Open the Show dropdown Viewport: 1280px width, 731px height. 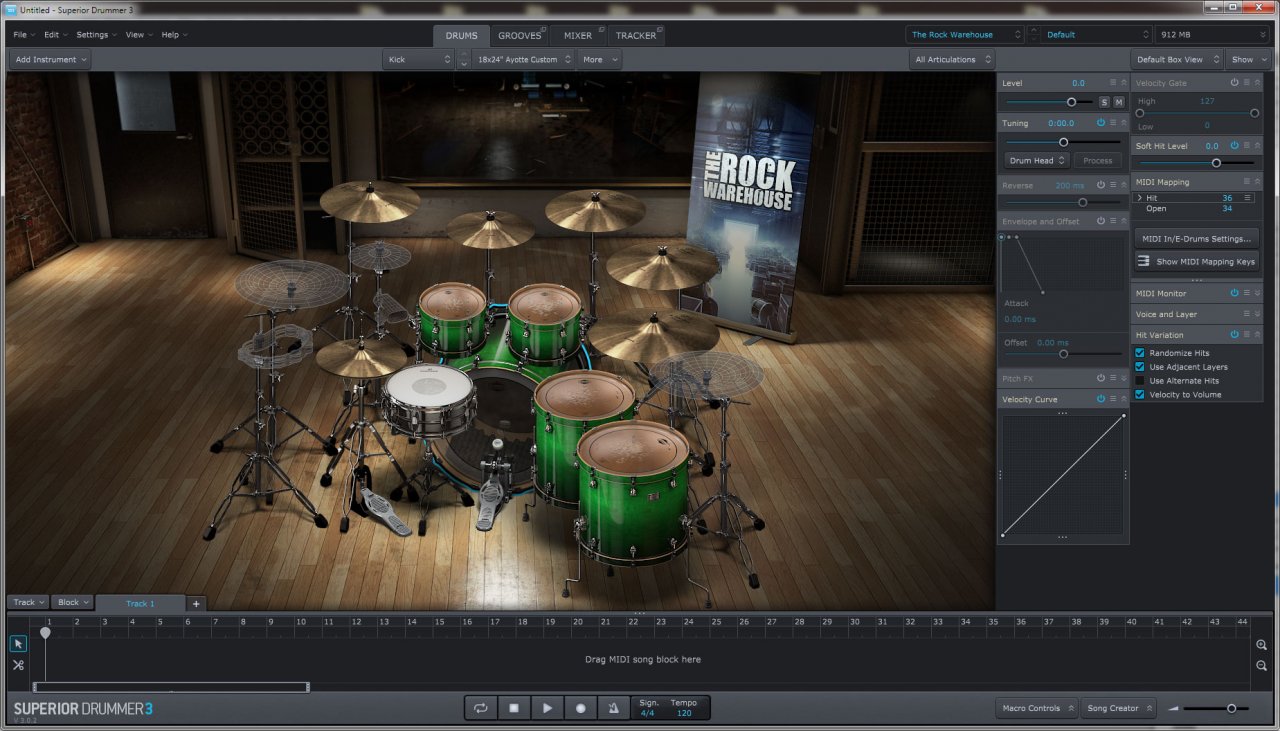click(x=1248, y=60)
